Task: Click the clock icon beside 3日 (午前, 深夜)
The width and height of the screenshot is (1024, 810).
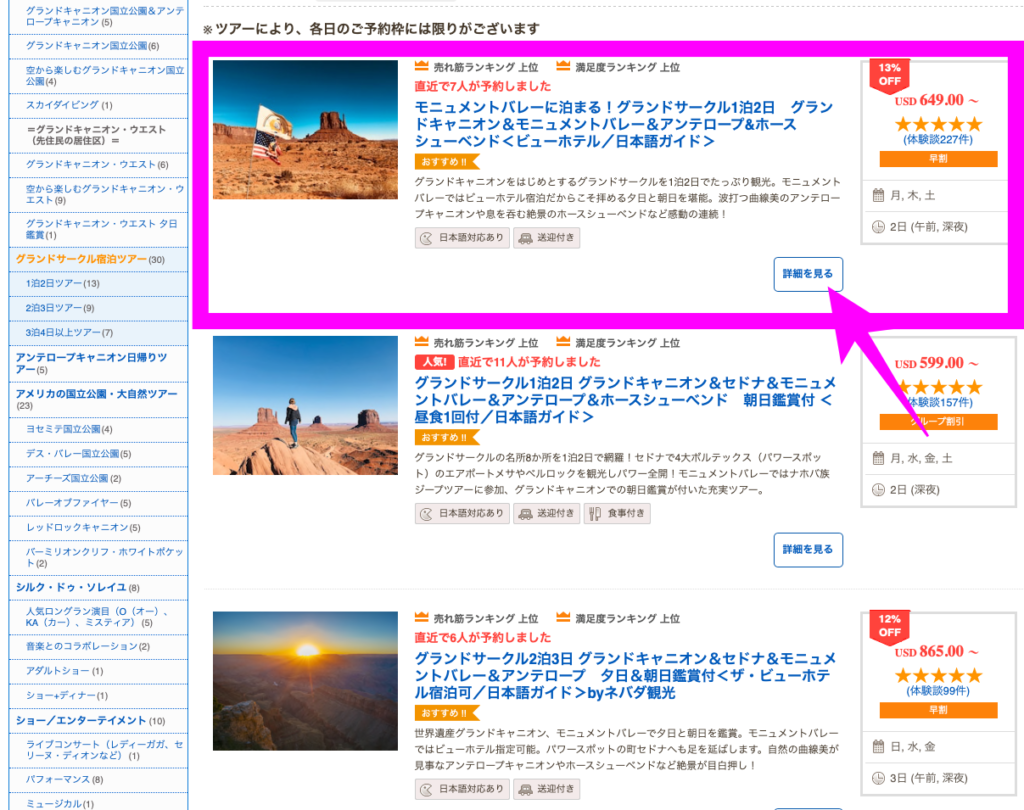Action: coord(878,777)
